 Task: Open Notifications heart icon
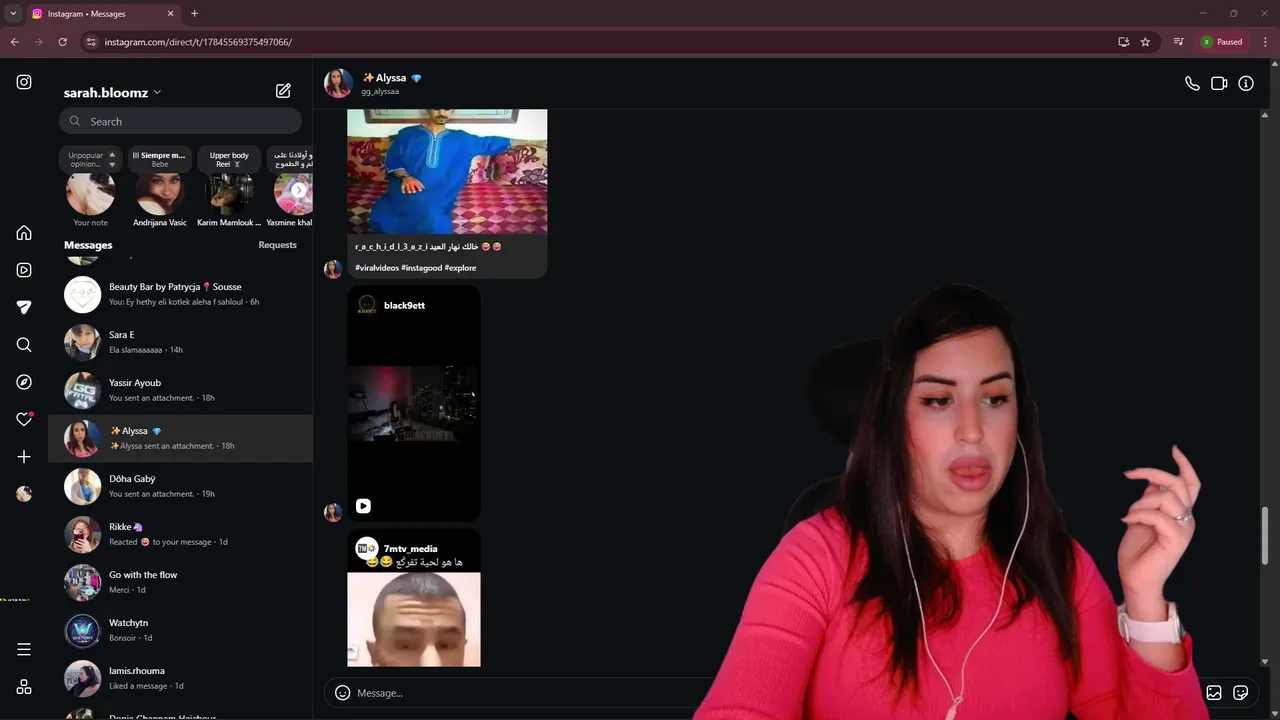tap(24, 419)
